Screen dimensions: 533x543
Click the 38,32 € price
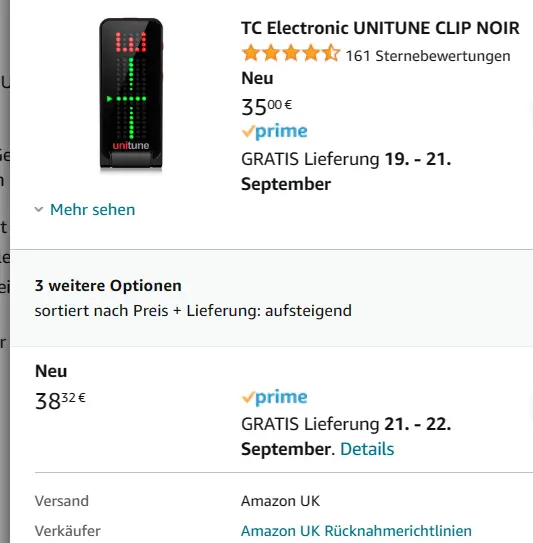(60, 400)
